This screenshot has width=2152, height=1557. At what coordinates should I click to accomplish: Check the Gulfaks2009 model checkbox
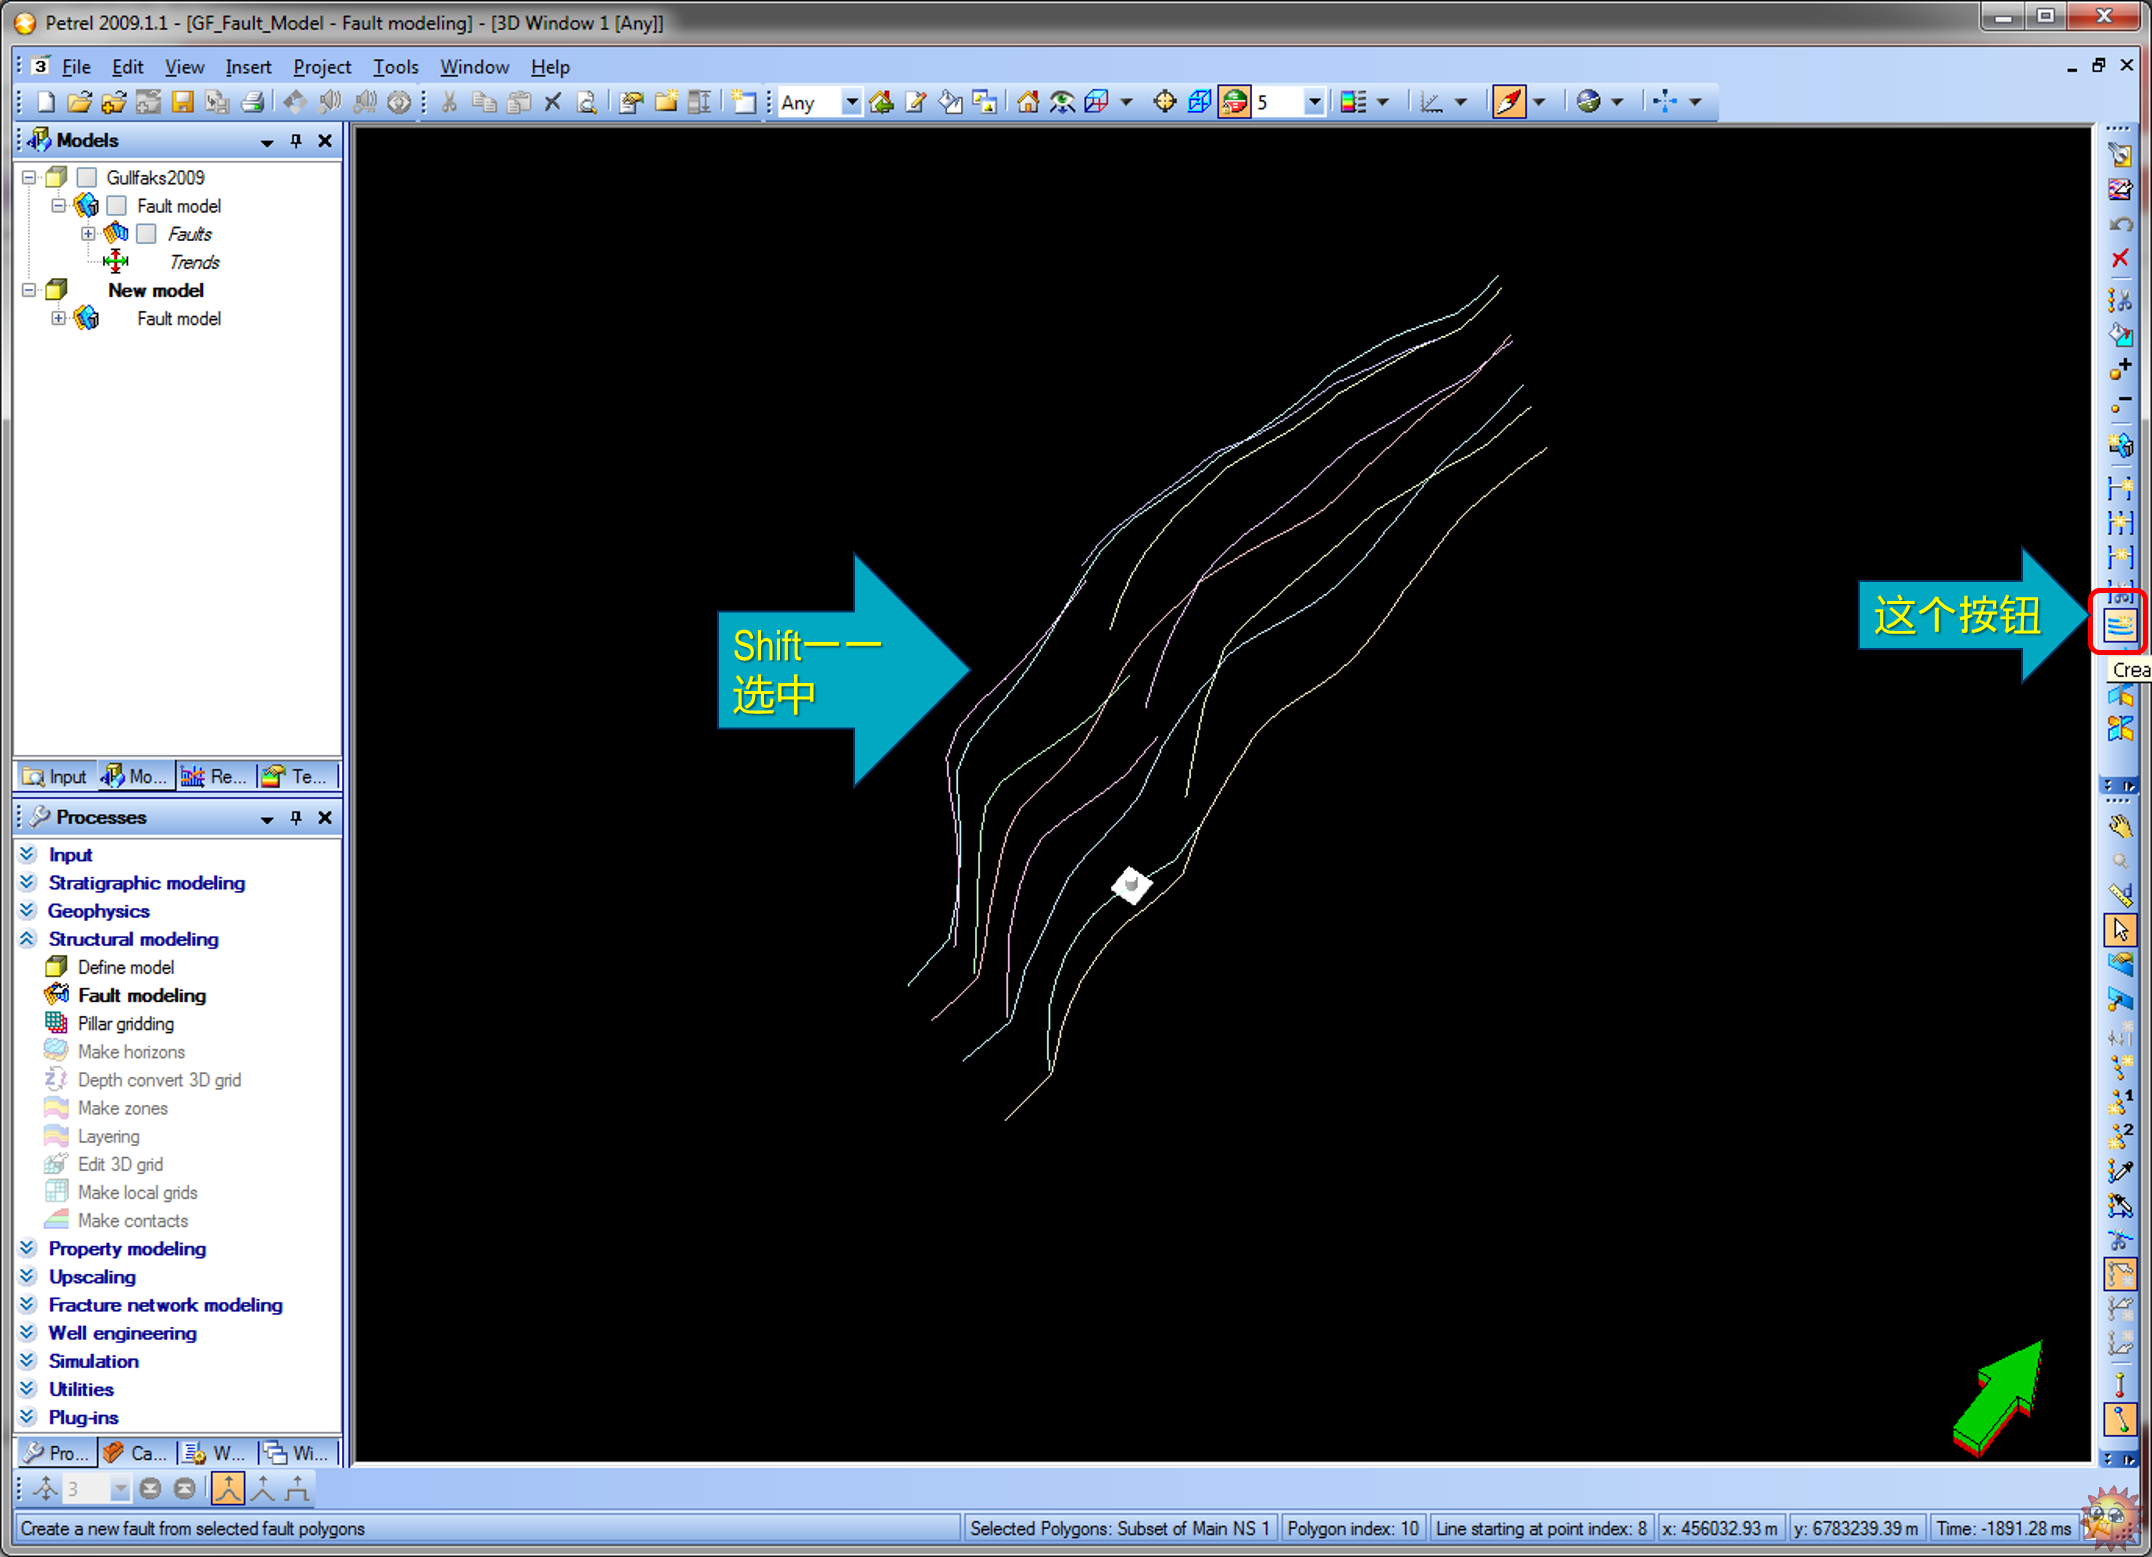[x=88, y=178]
